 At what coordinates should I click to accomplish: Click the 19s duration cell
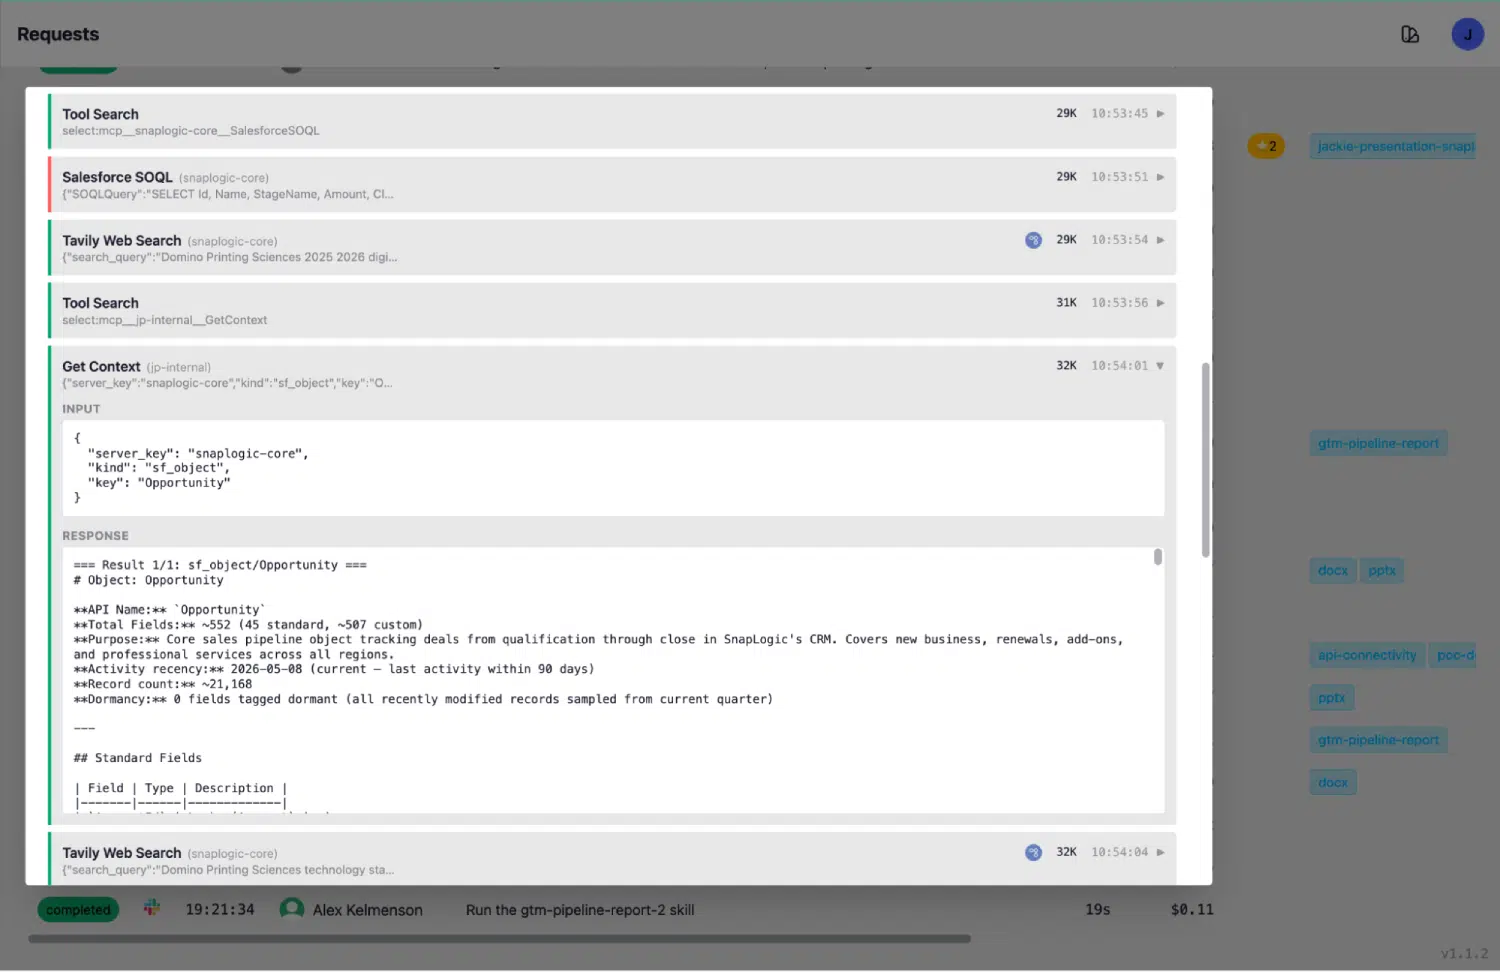(x=1098, y=910)
